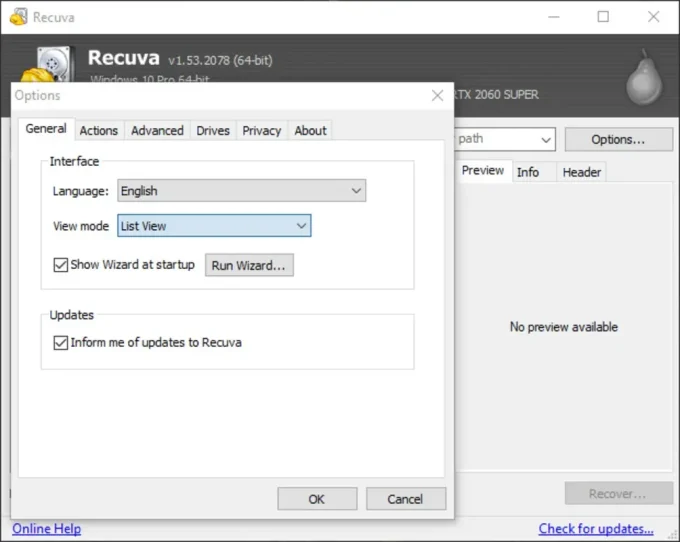
Task: Open the About tab
Action: coord(310,130)
